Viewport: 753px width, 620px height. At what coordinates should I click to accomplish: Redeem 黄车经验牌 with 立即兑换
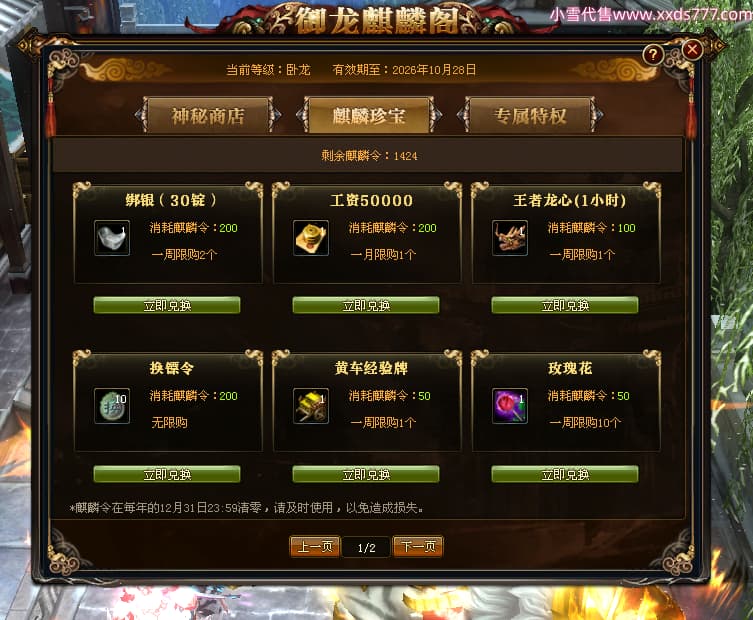point(366,474)
